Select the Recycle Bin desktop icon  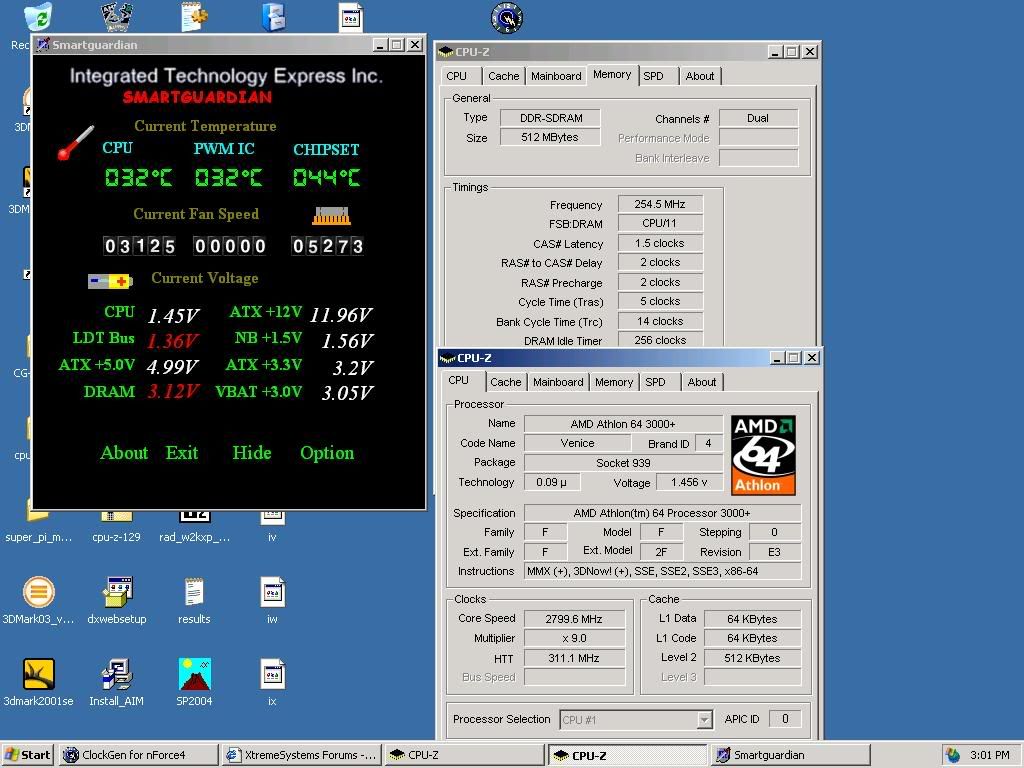[x=38, y=17]
